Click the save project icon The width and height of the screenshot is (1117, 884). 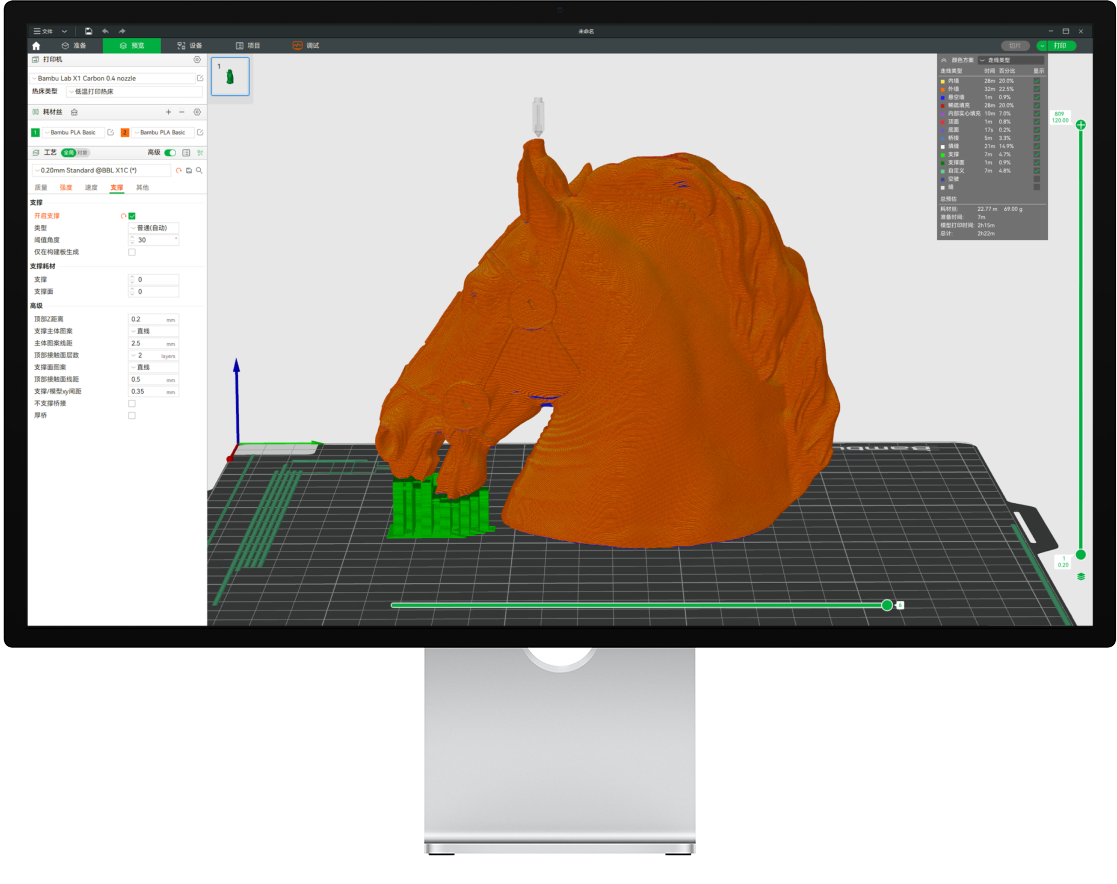(88, 31)
